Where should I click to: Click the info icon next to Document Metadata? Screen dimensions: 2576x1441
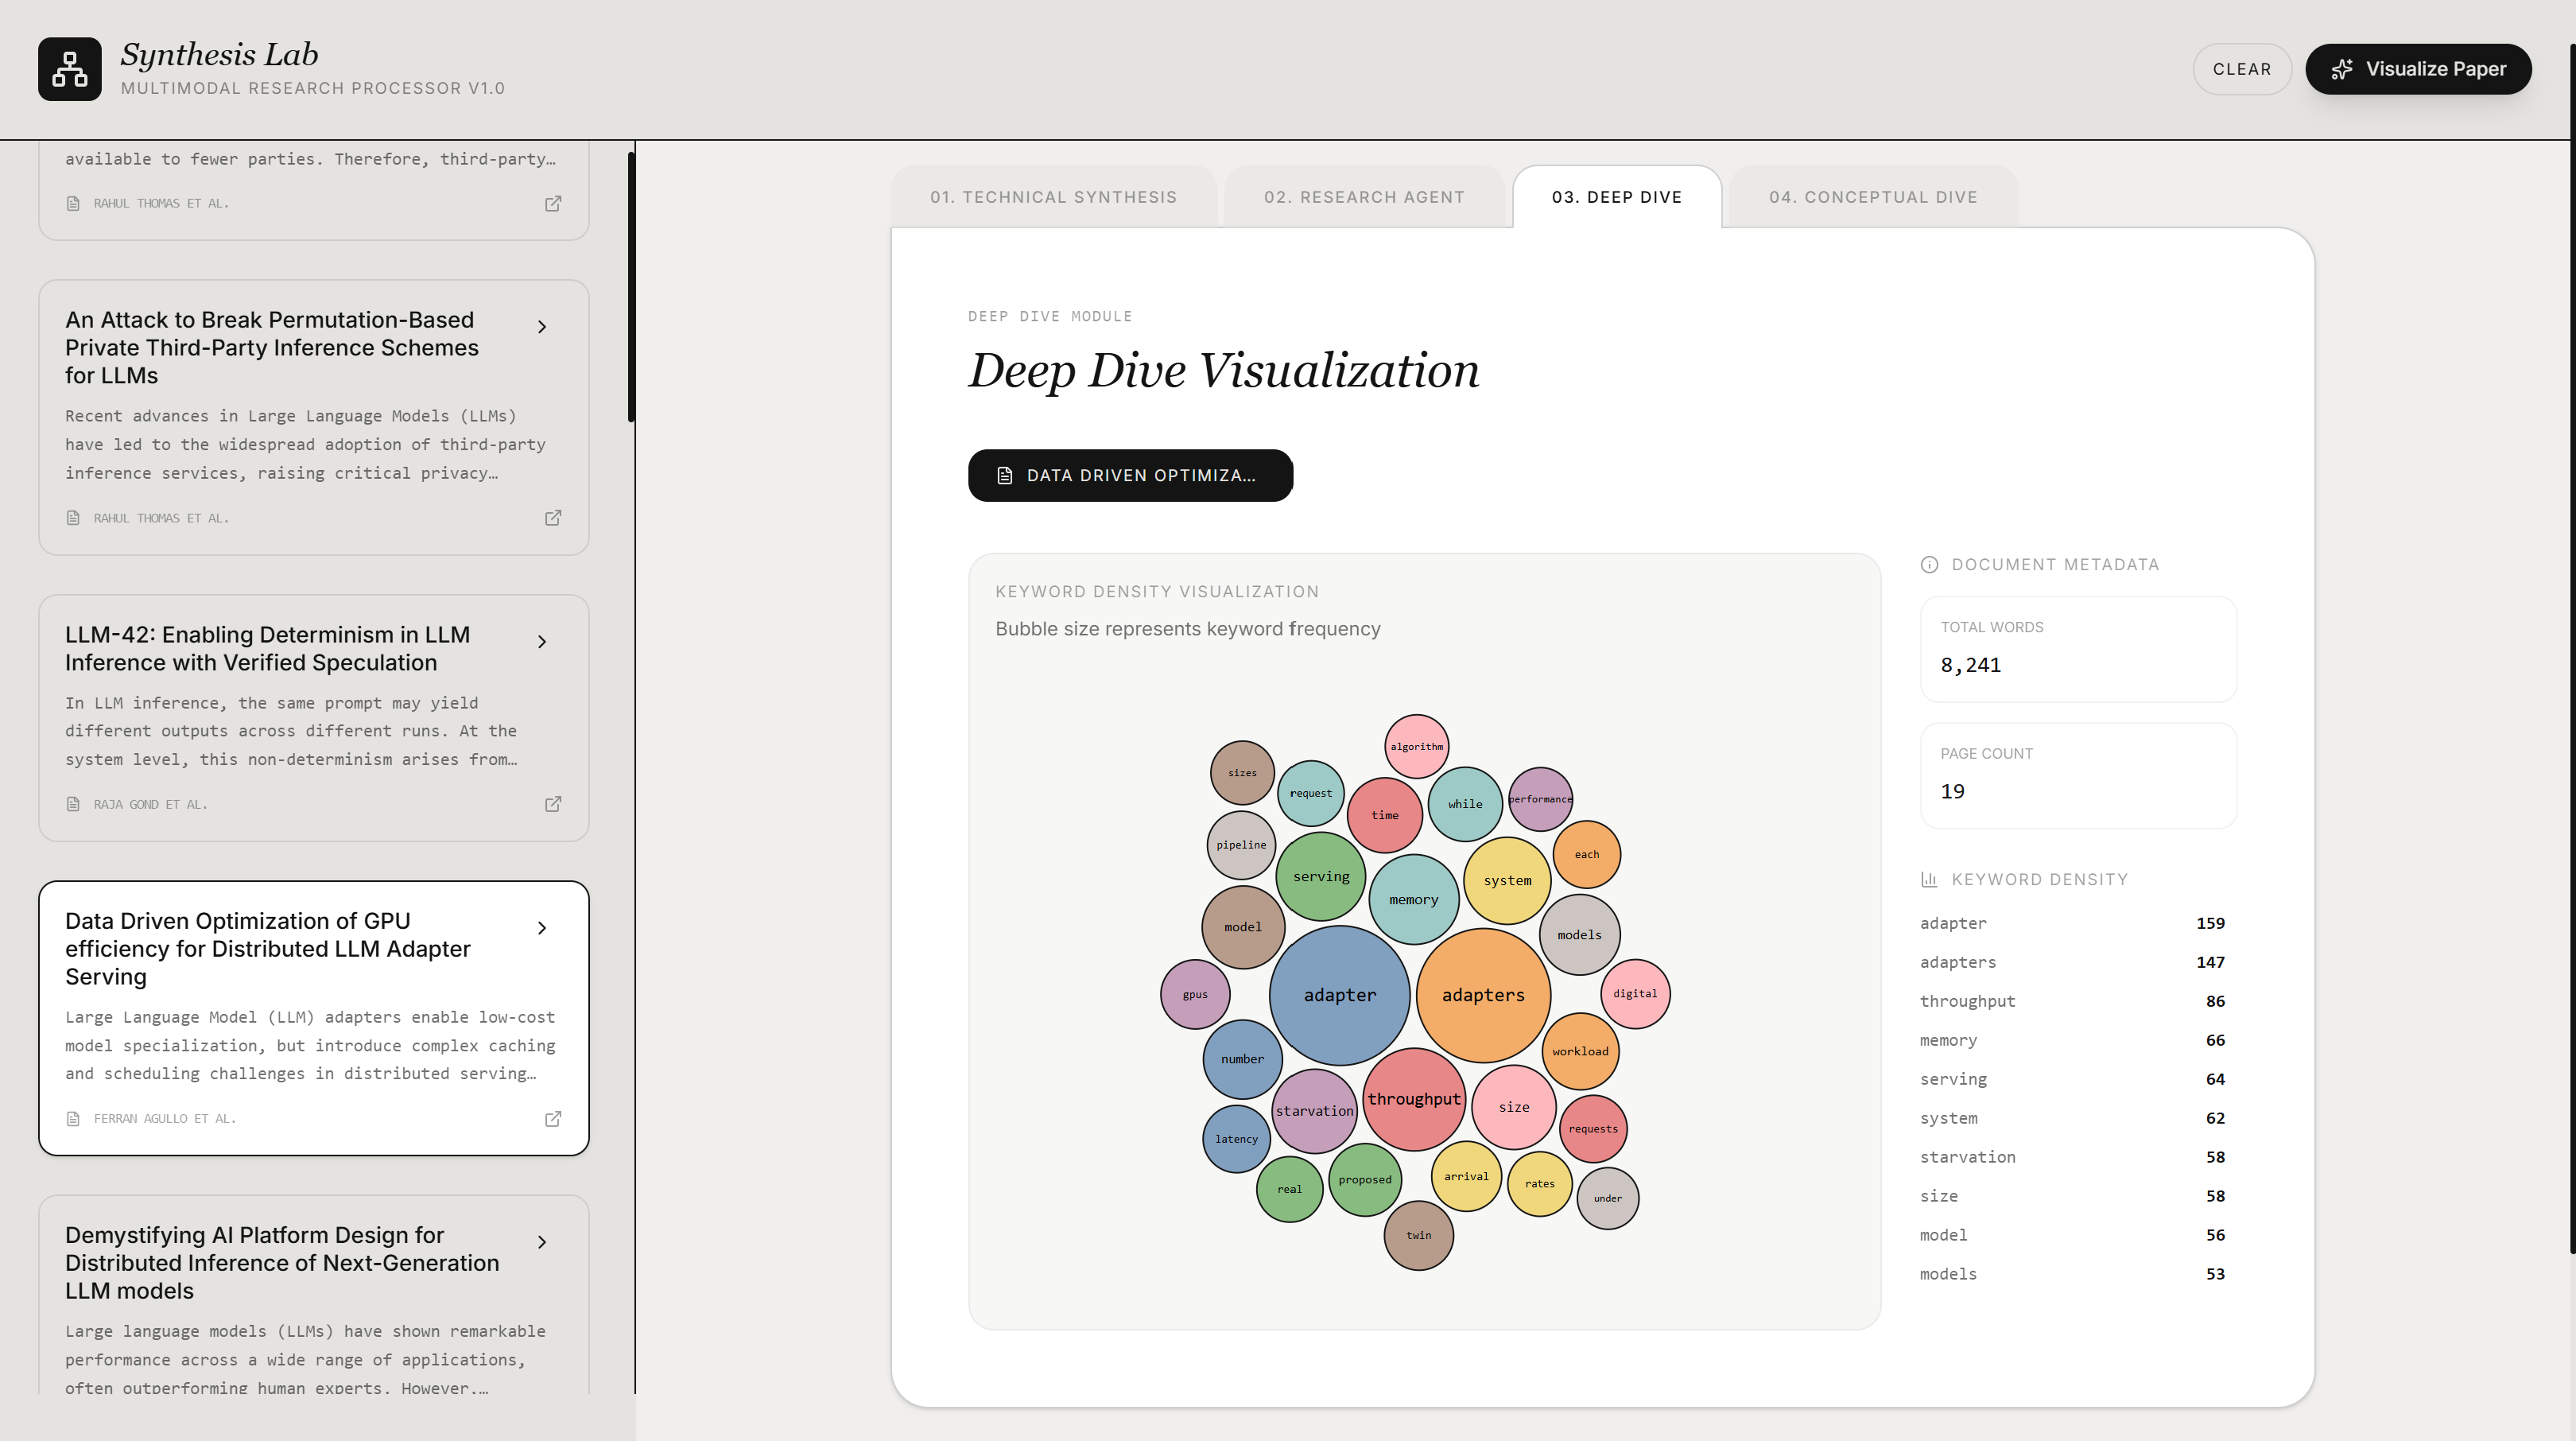click(x=1929, y=565)
